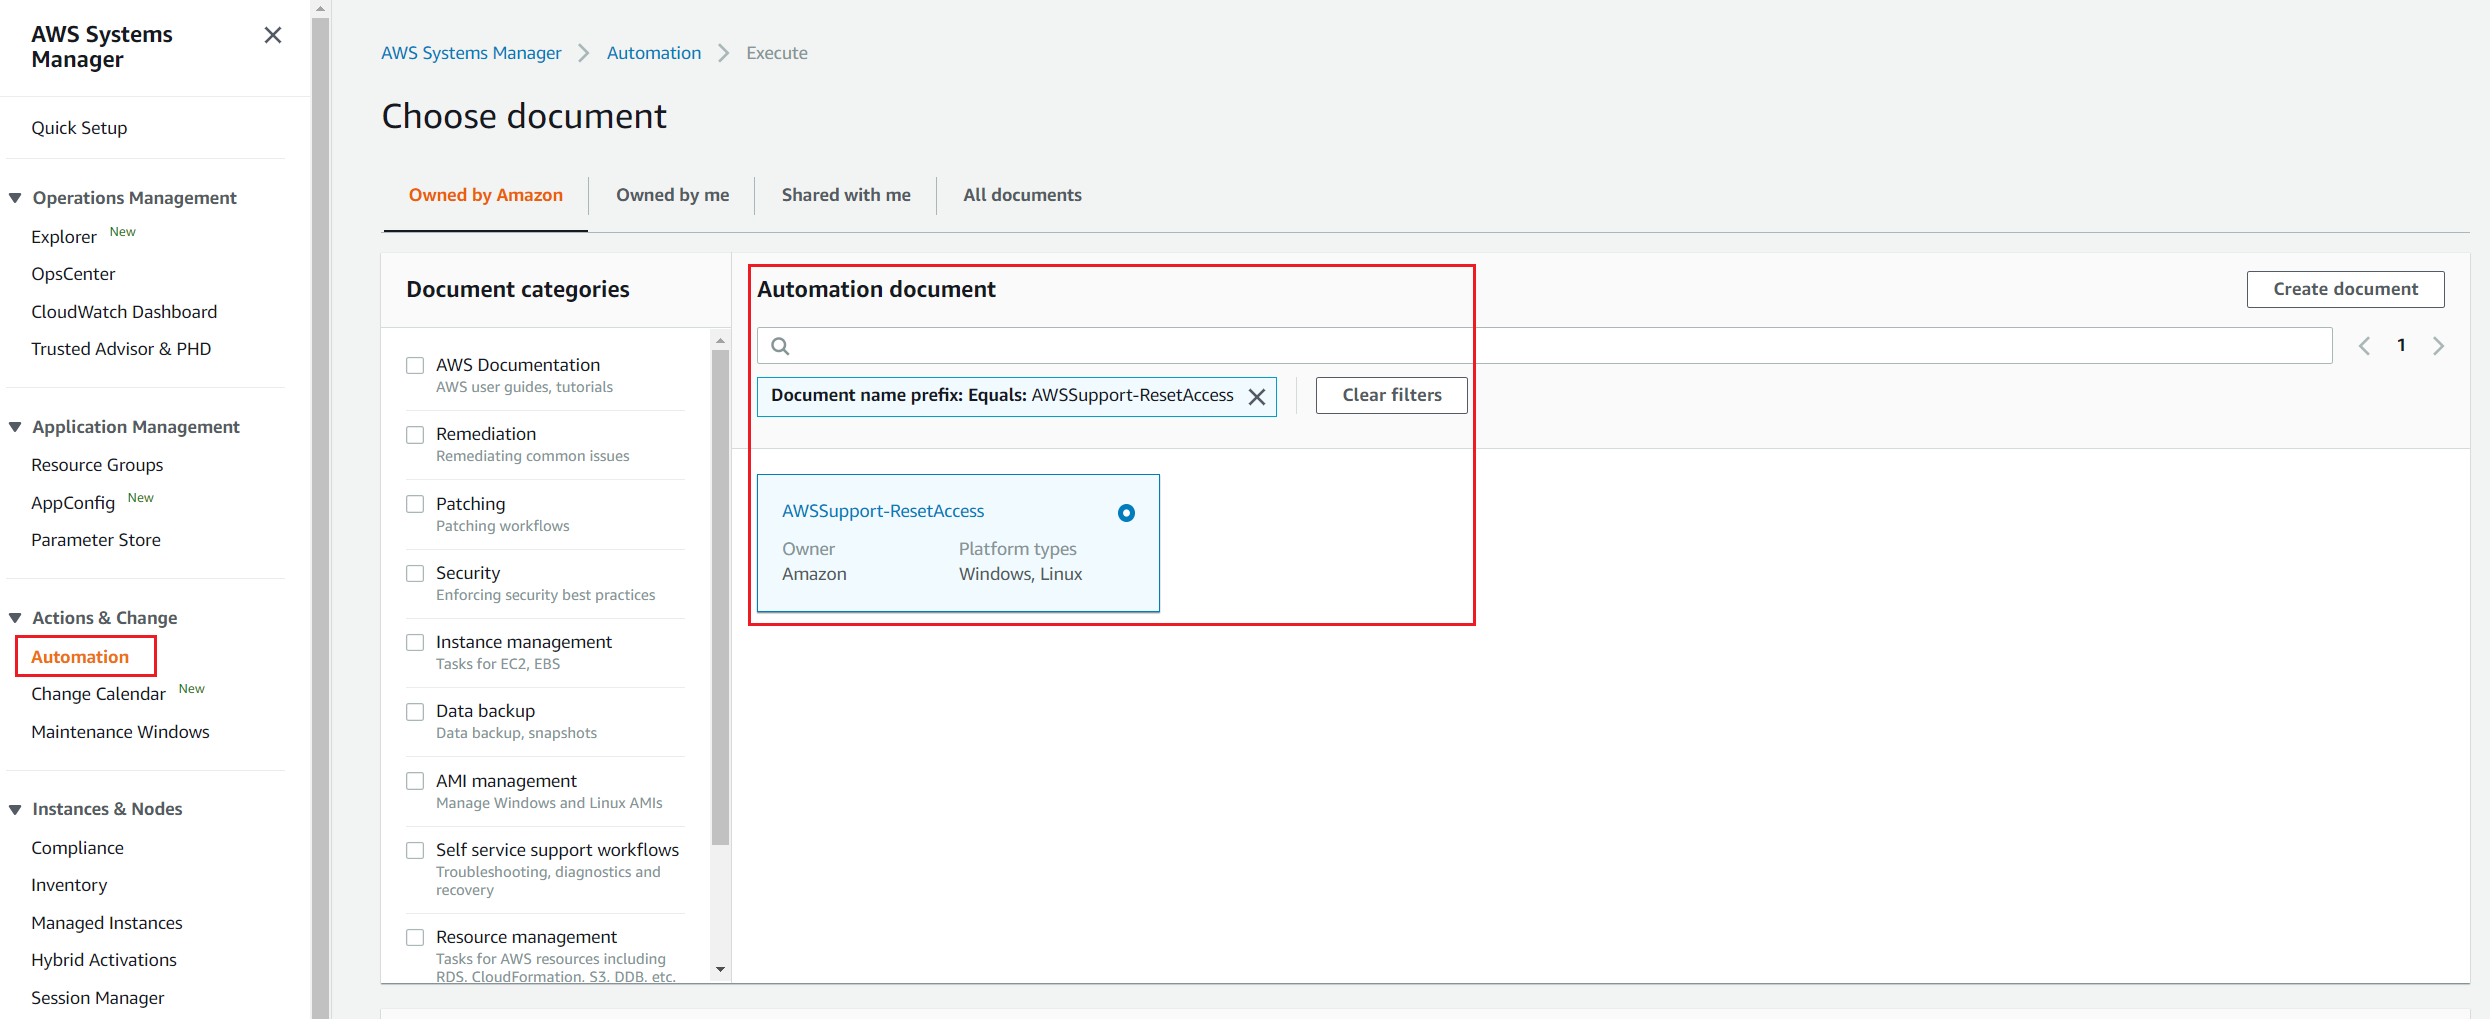Select the AWSSupport-ResetAccess radio button
Image resolution: width=2490 pixels, height=1019 pixels.
(1126, 513)
